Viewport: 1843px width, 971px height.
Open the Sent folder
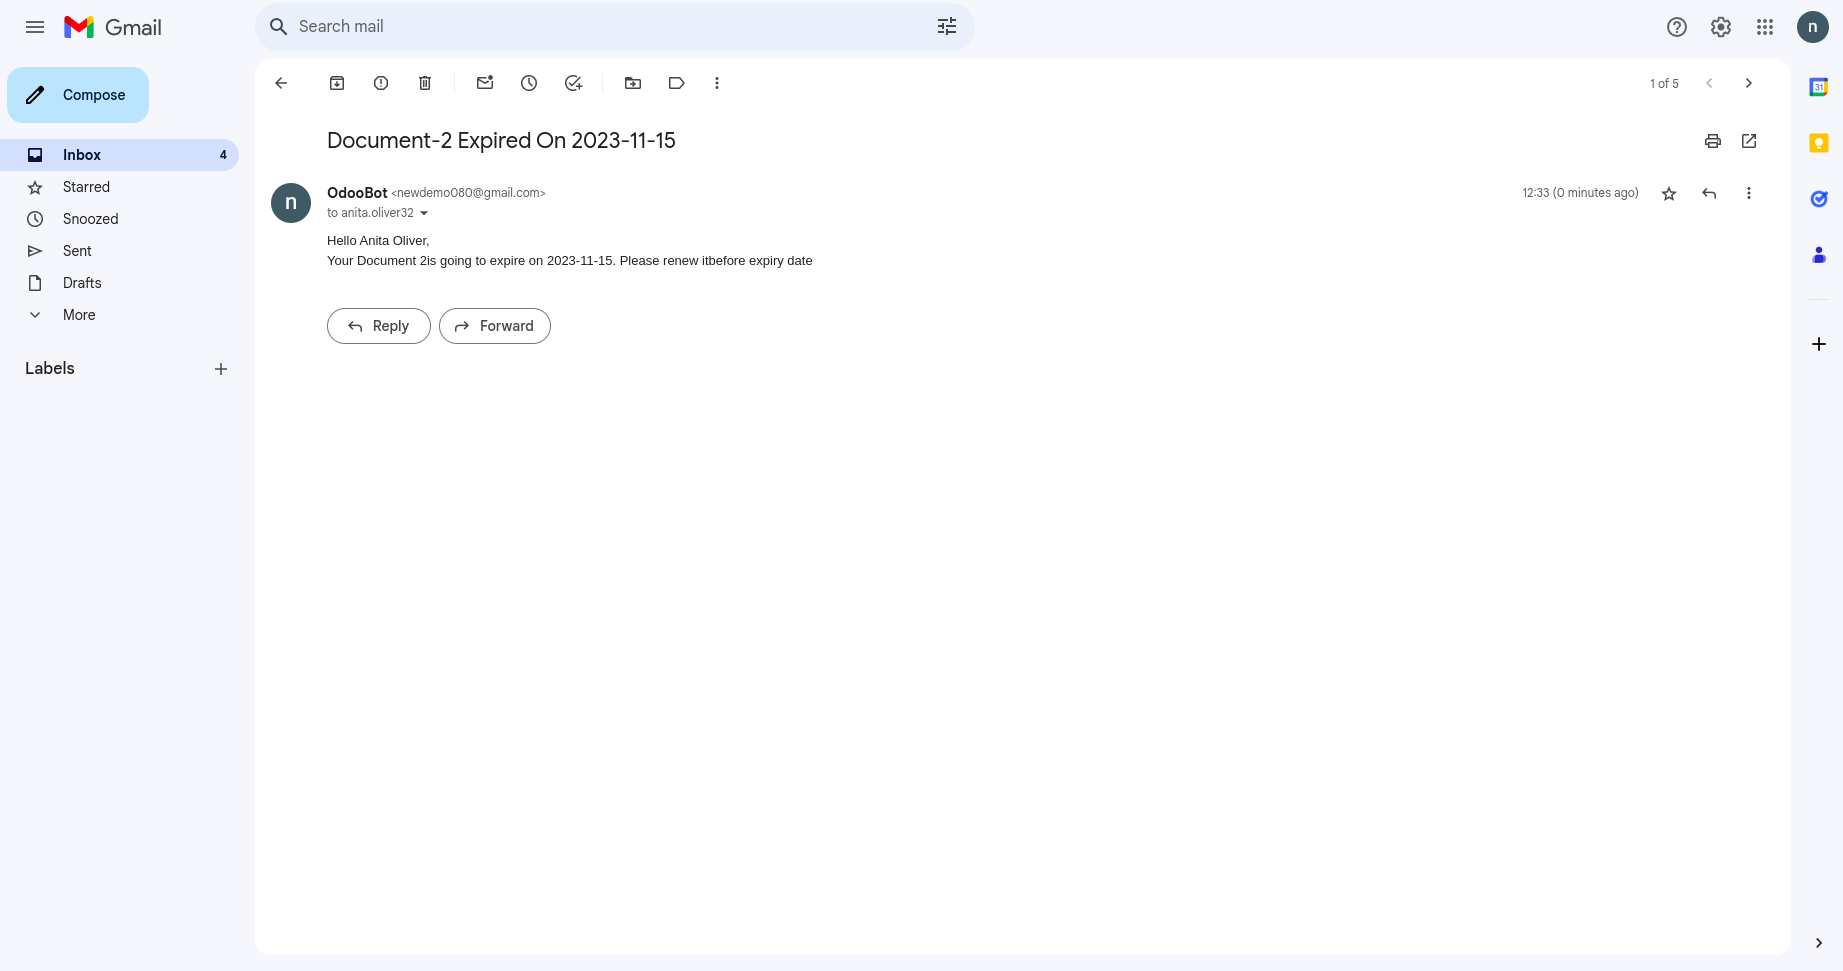tap(120, 251)
